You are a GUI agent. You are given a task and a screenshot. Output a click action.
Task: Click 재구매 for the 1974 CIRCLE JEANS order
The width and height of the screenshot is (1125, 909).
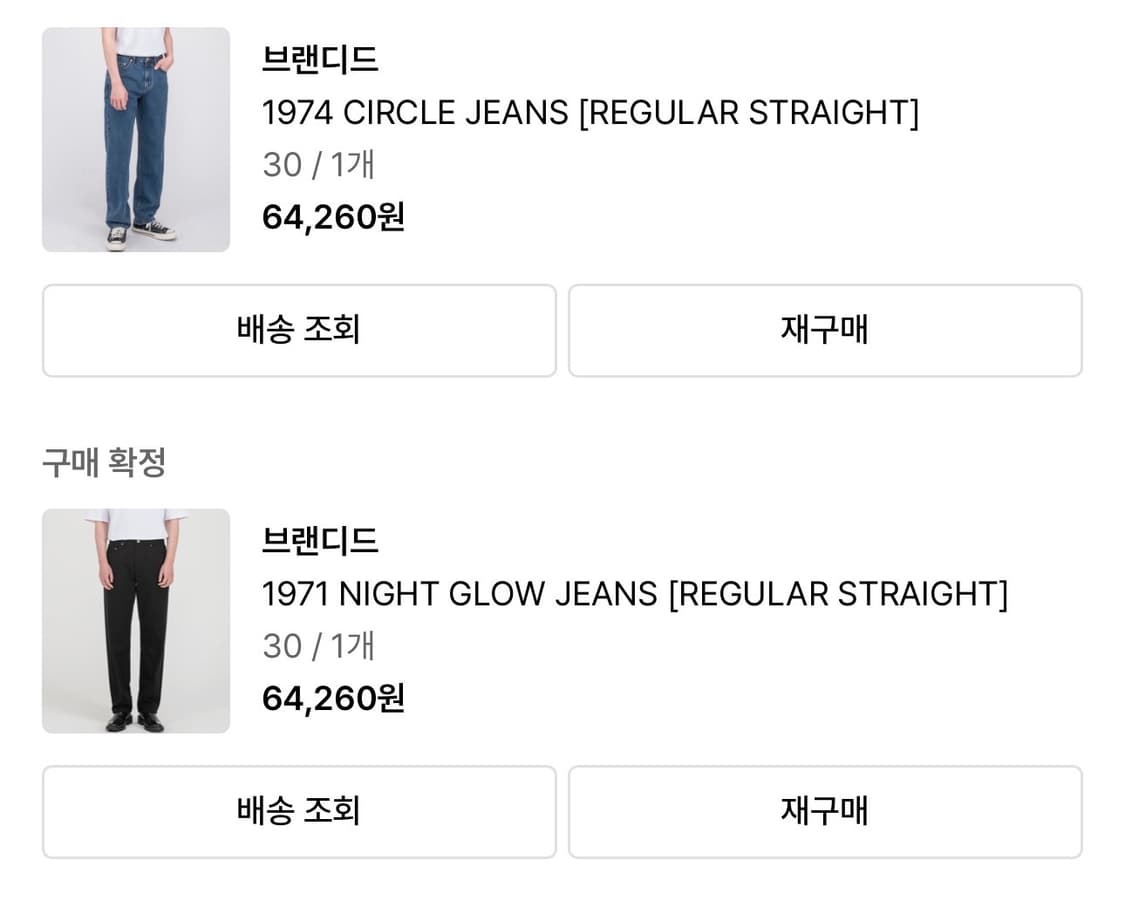pos(824,330)
